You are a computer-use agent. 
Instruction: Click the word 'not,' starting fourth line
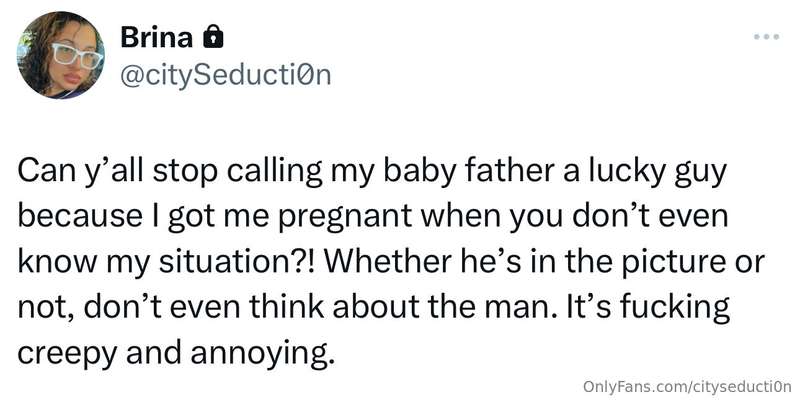point(46,308)
